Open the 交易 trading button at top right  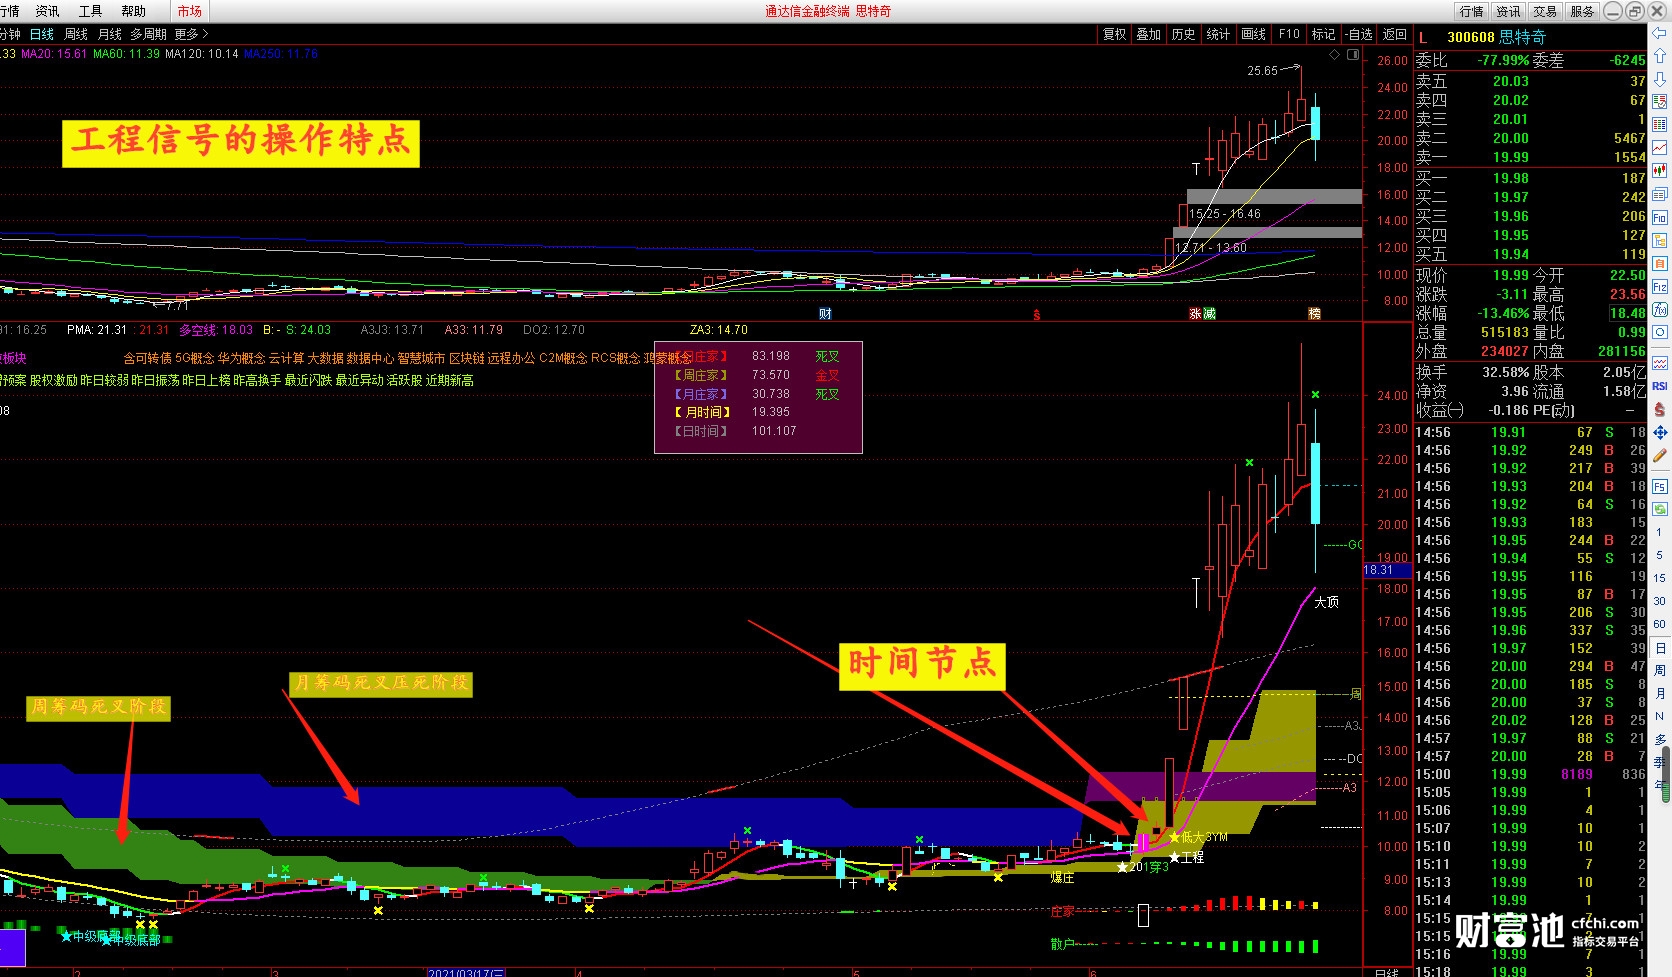[1545, 11]
